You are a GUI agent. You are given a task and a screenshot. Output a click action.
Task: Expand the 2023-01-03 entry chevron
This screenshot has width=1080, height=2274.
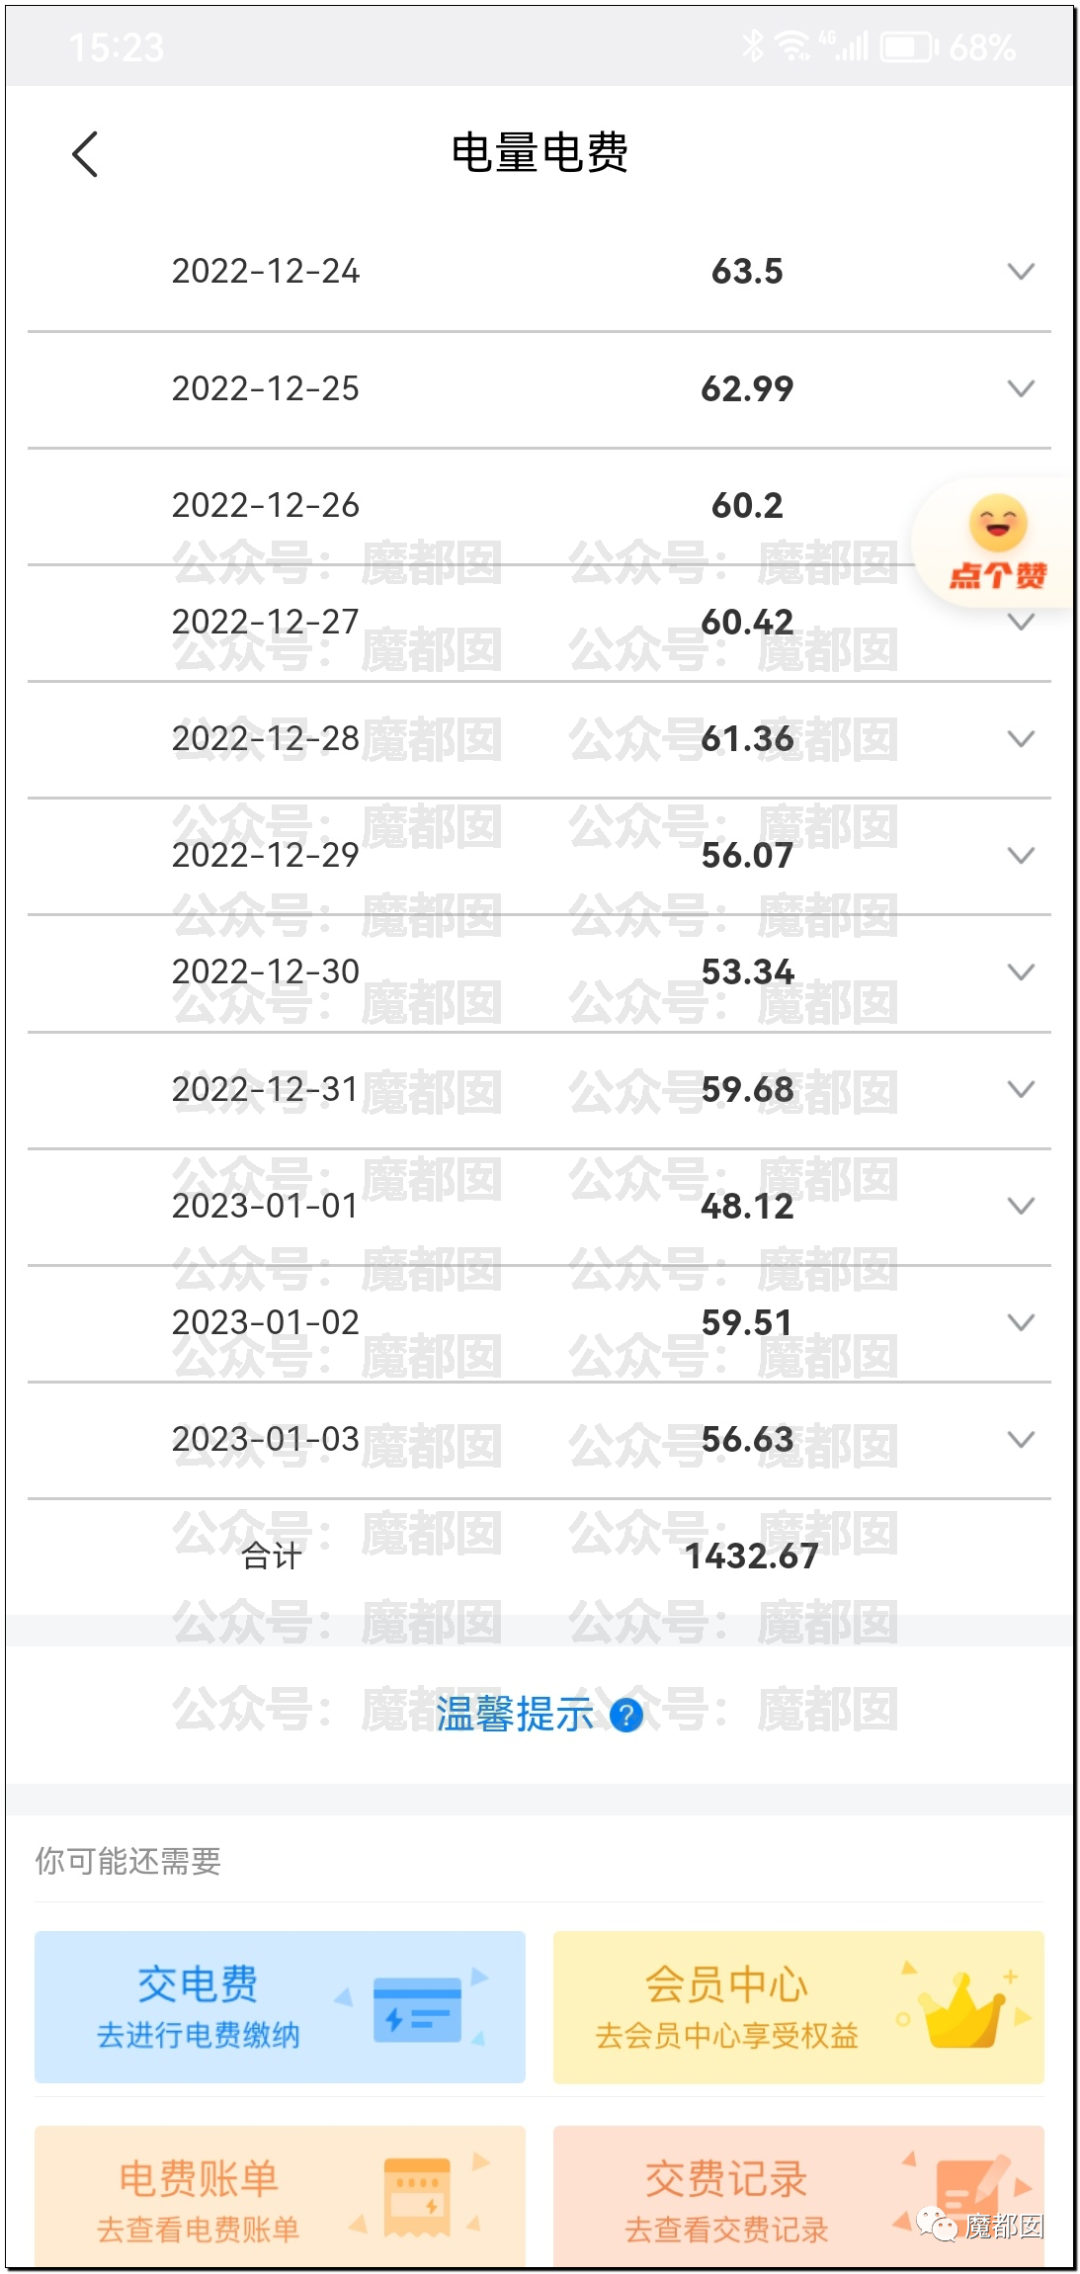[x=1020, y=1439]
